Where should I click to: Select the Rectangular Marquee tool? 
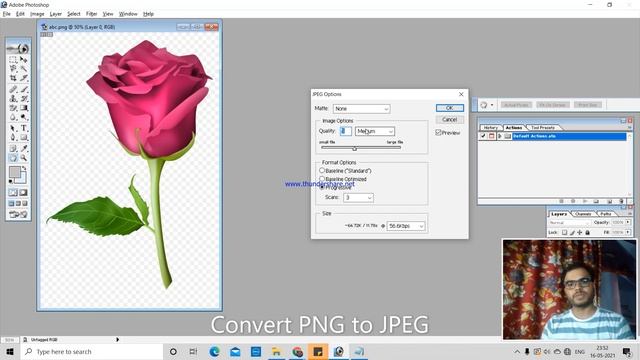click(x=13, y=60)
